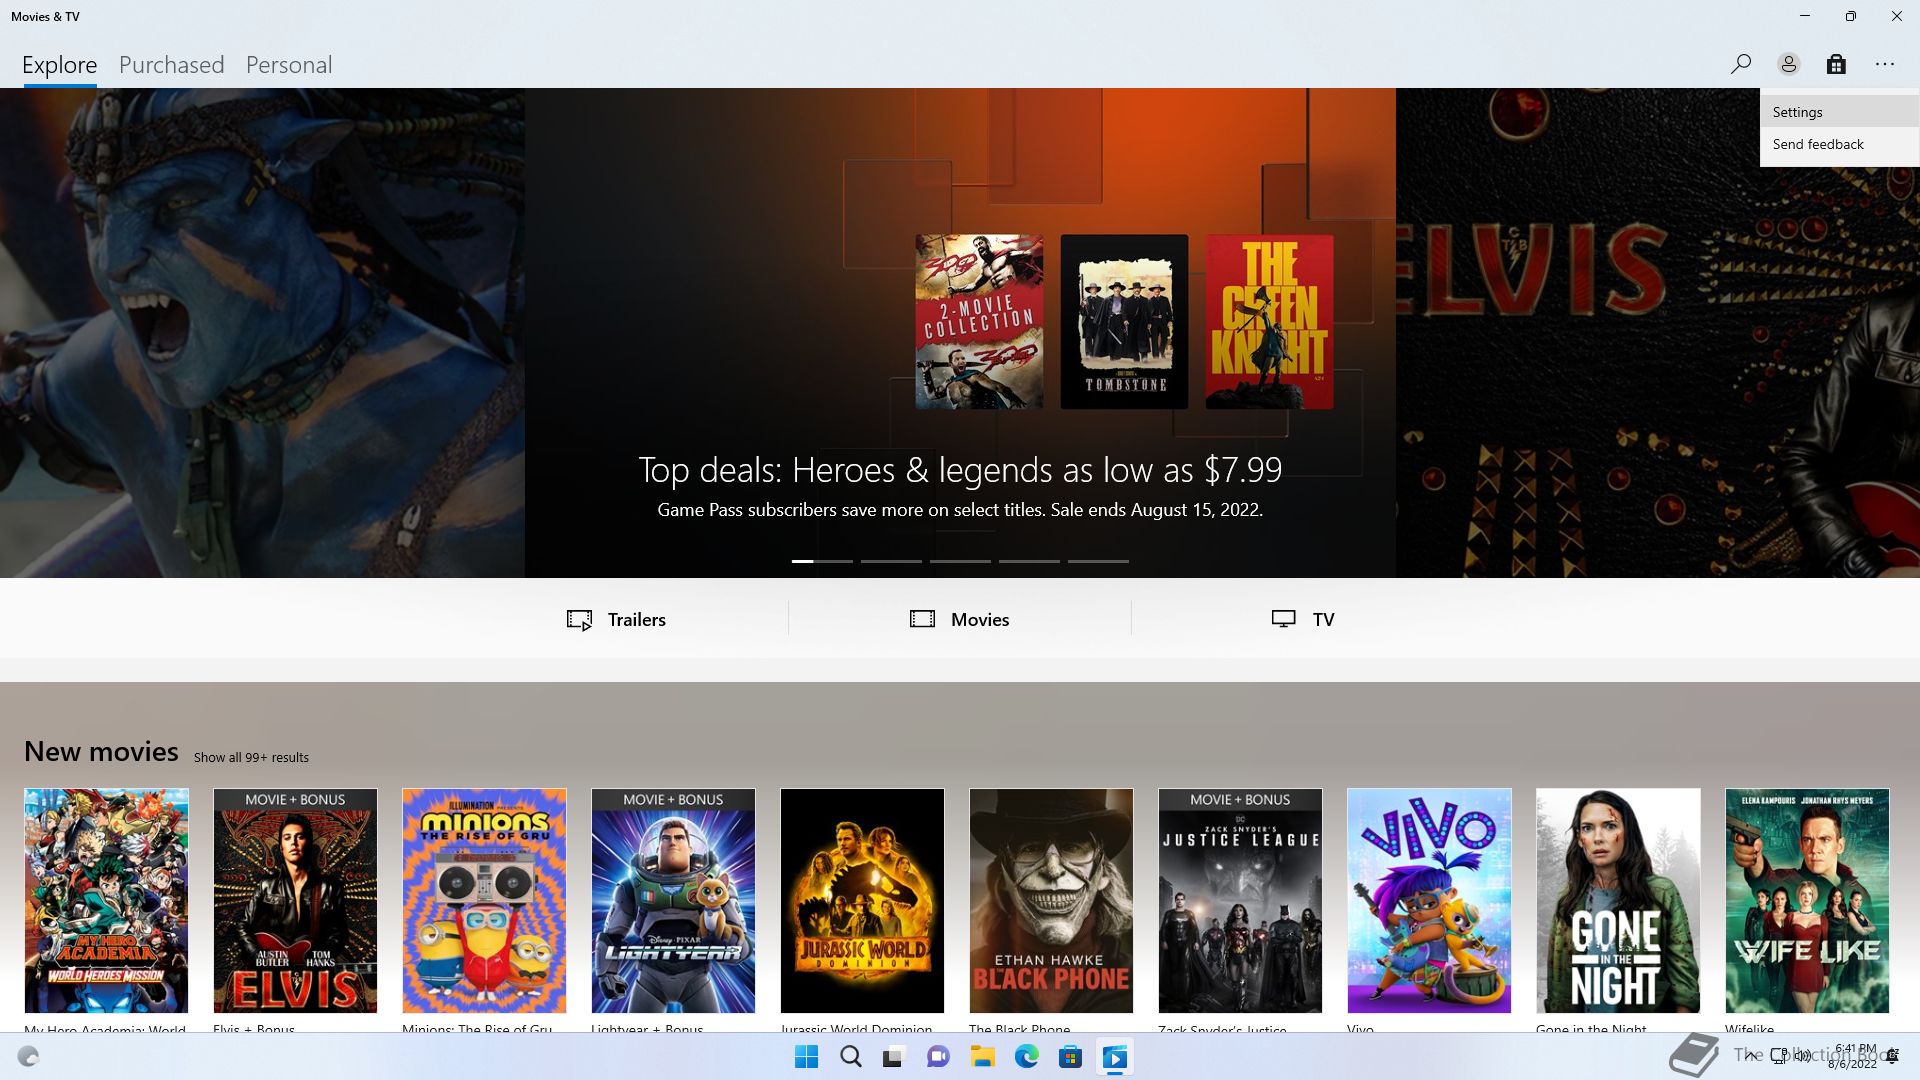This screenshot has height=1080, width=1920.
Task: Open Chat icon on taskbar
Action: click(x=938, y=1057)
